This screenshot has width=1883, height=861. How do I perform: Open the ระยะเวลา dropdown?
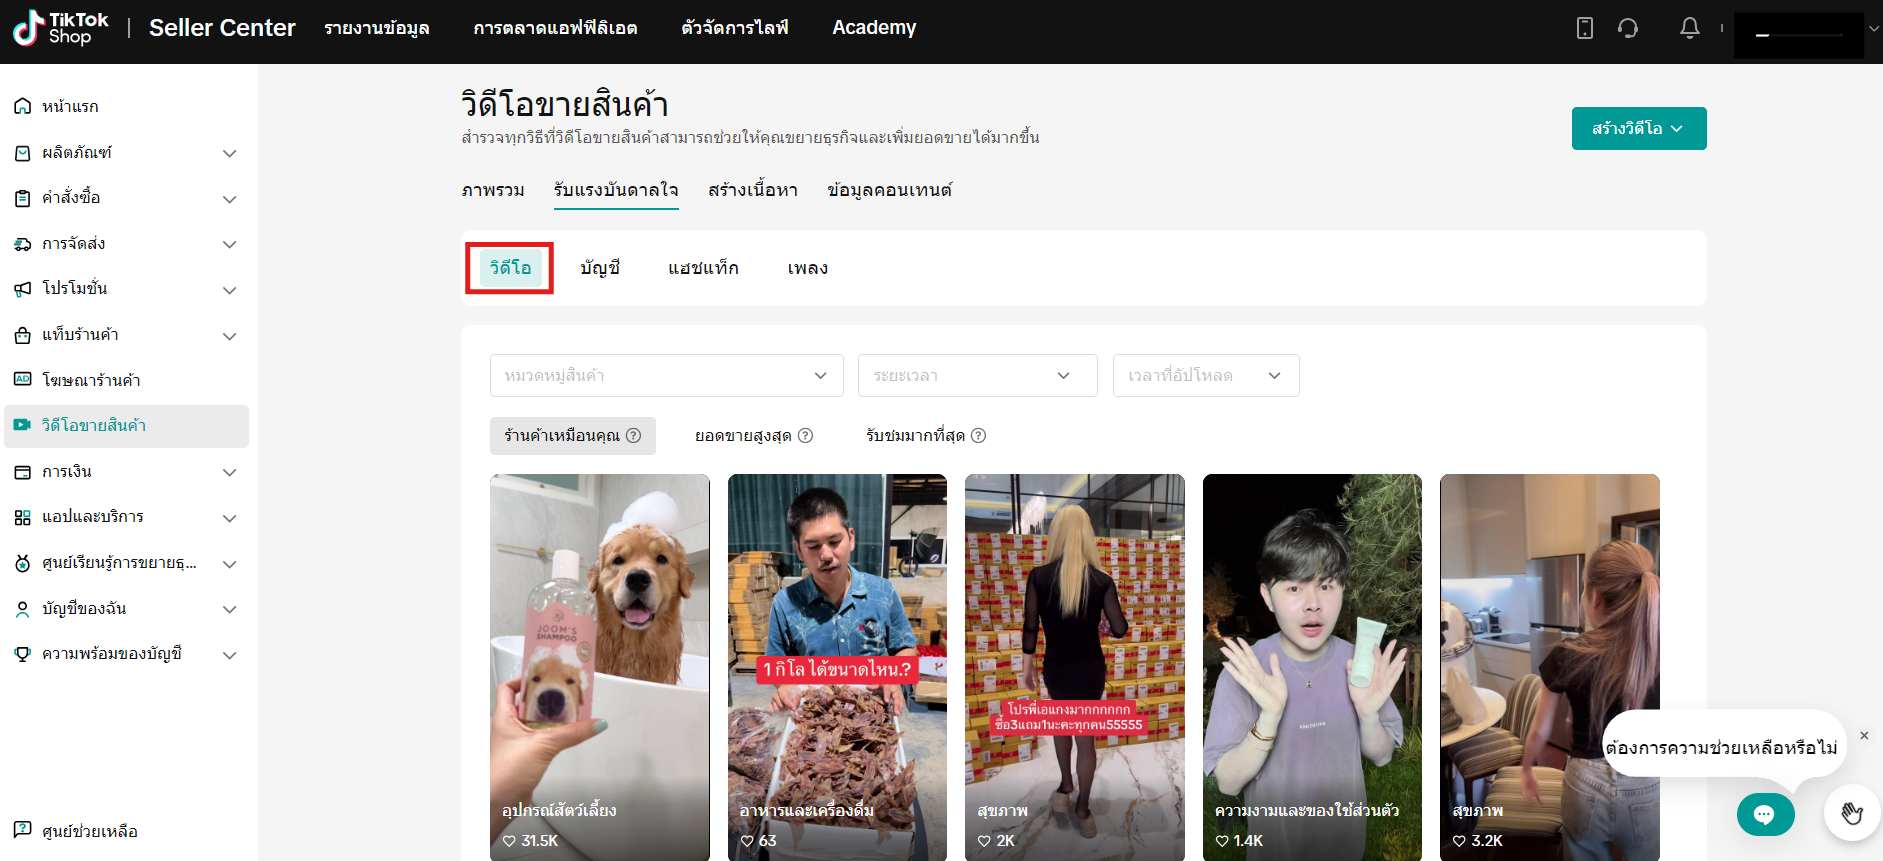978,376
